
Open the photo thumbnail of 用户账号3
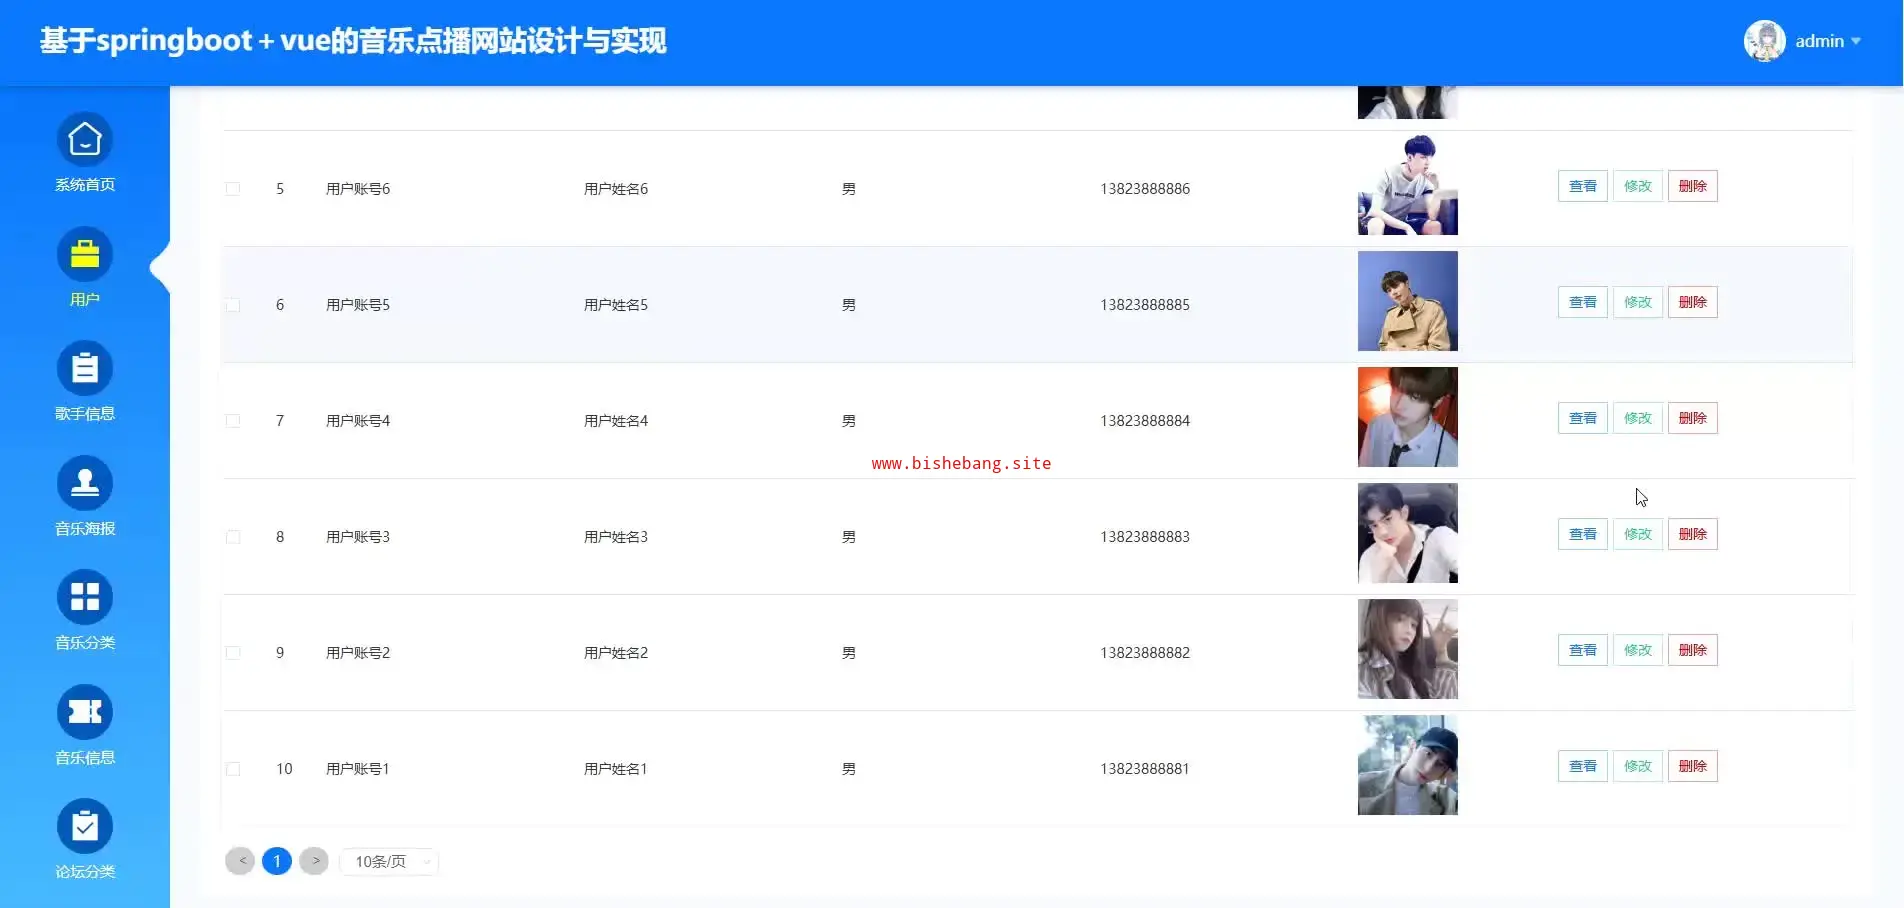pyautogui.click(x=1408, y=533)
